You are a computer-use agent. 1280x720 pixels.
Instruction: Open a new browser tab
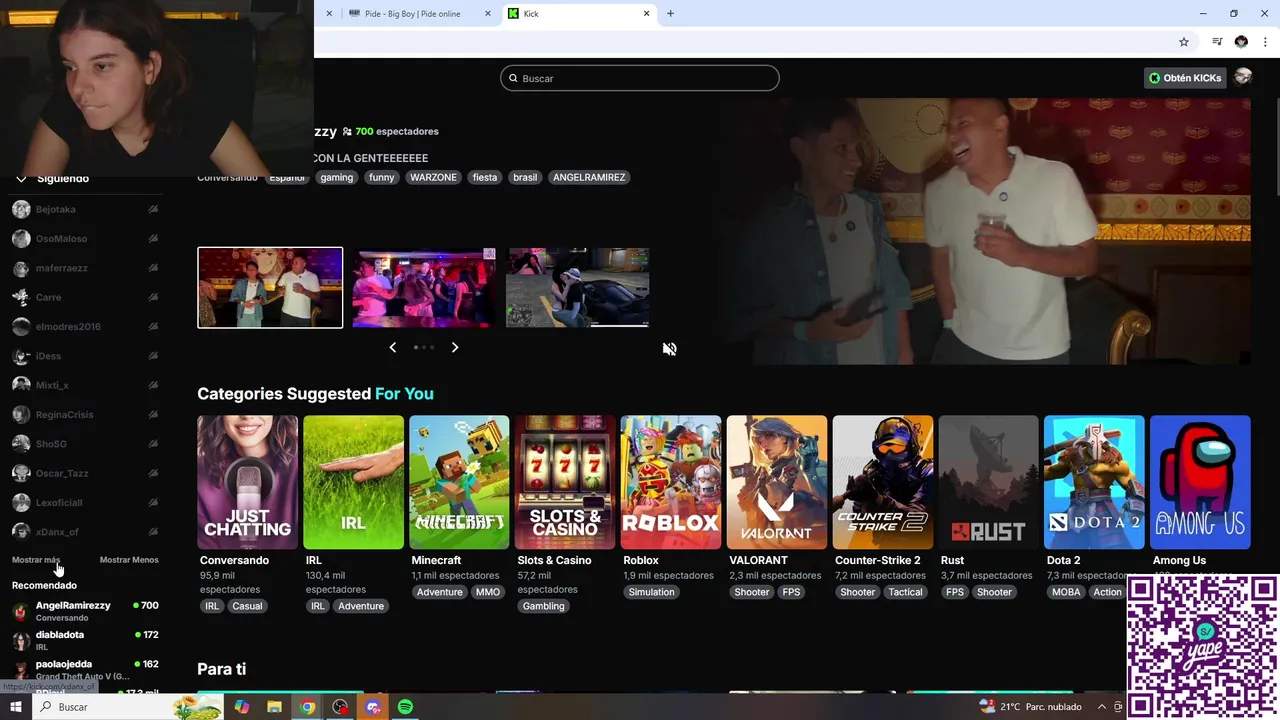[670, 14]
